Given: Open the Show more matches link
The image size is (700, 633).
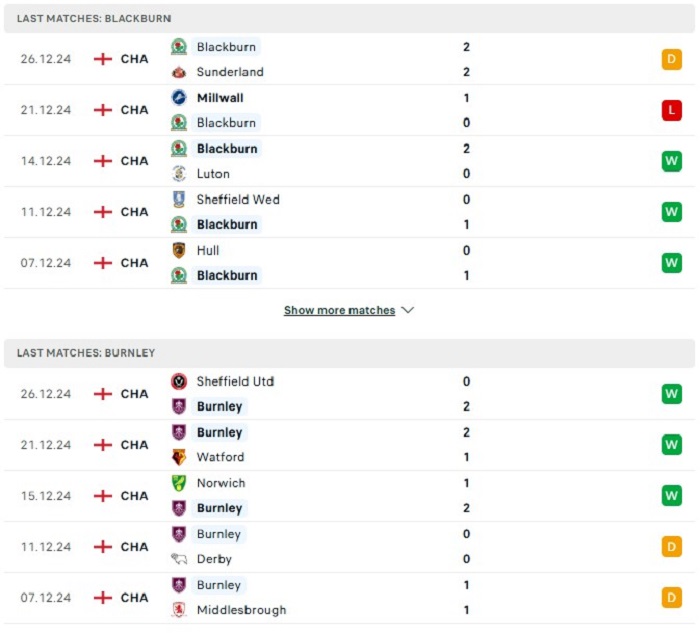Looking at the screenshot, I should (339, 310).
